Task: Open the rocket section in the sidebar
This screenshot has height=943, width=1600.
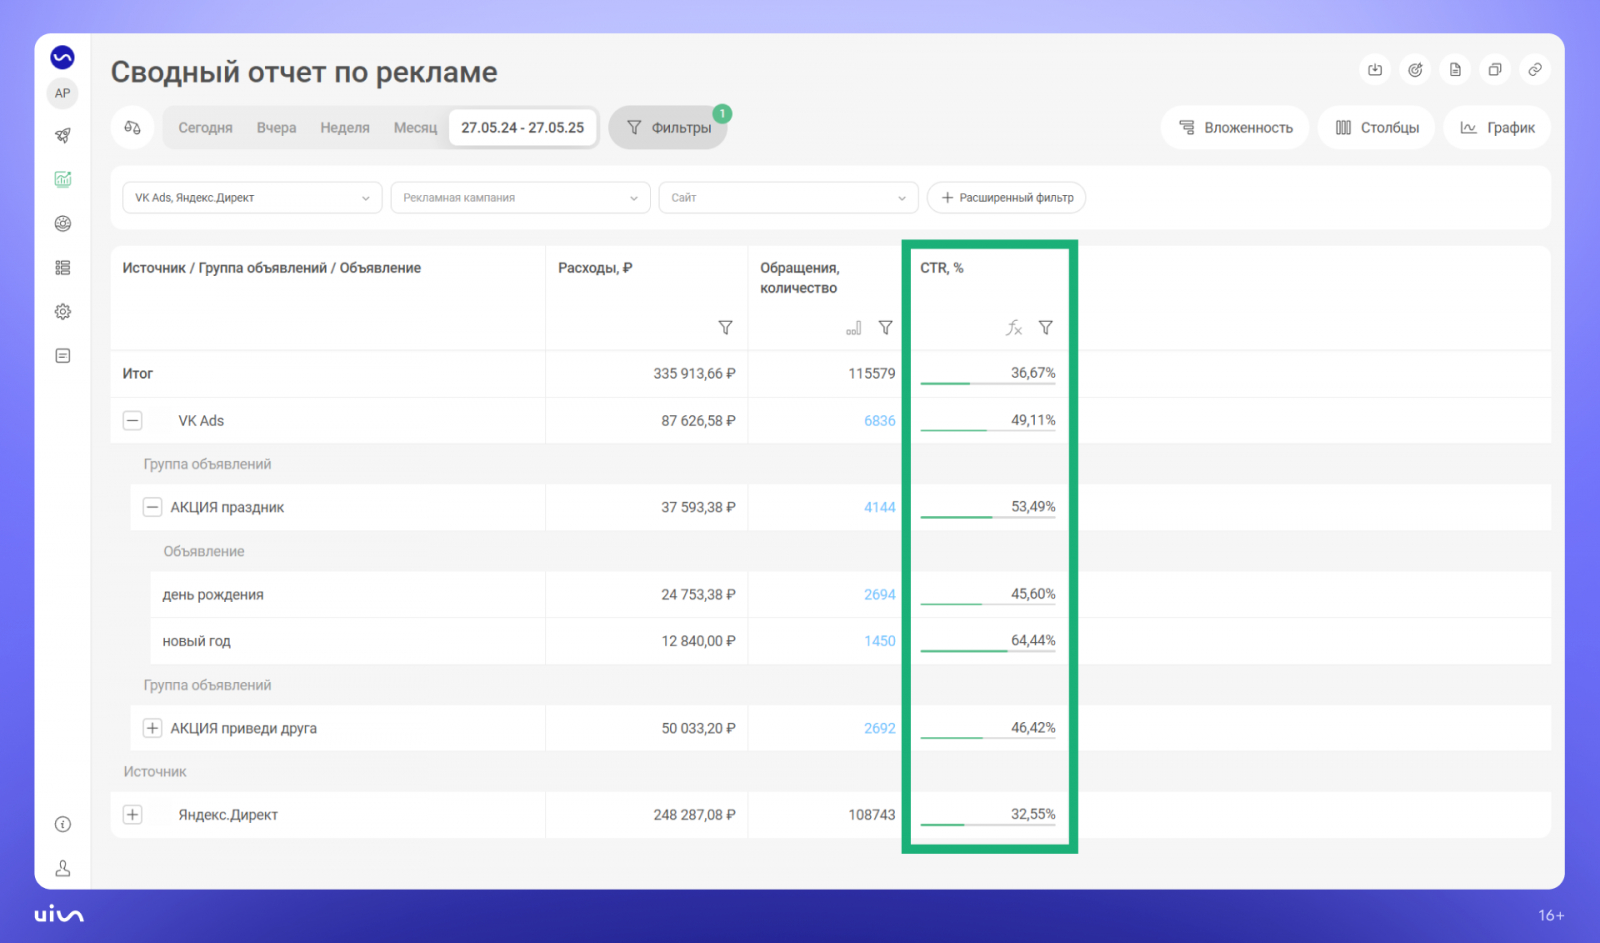Action: pyautogui.click(x=62, y=135)
